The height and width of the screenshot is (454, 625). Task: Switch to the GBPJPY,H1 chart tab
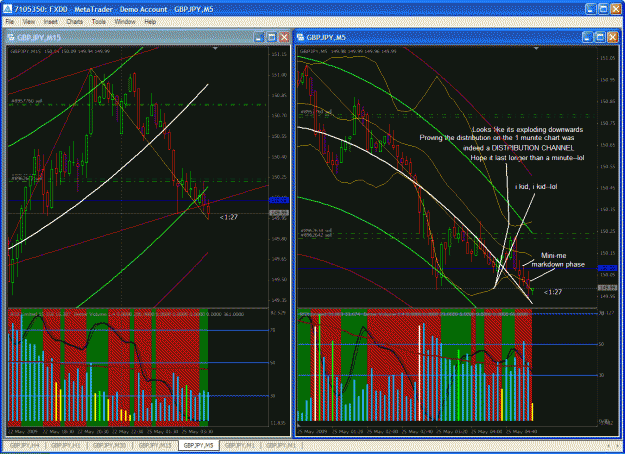tap(66, 445)
